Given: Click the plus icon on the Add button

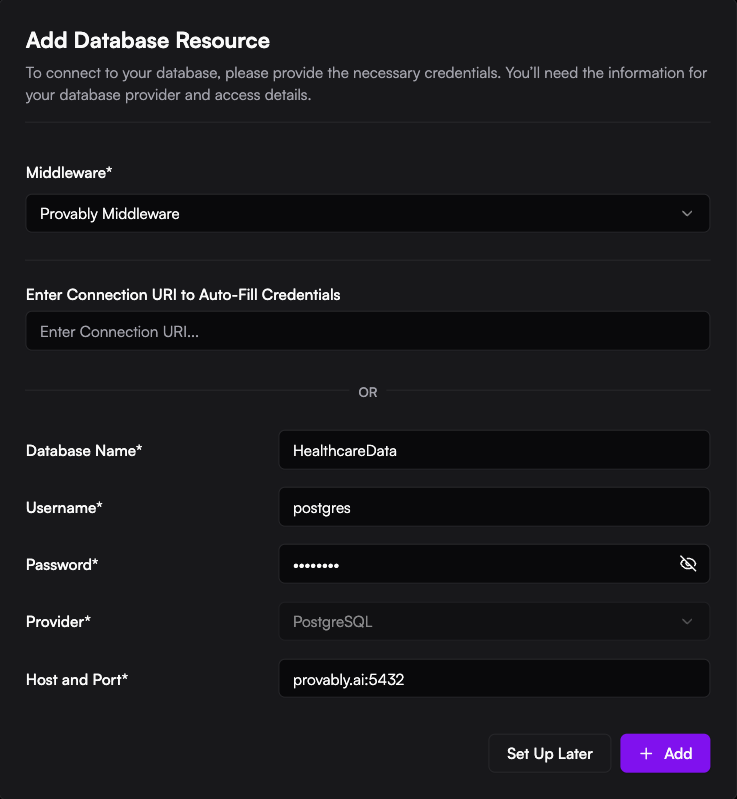Looking at the screenshot, I should coord(646,754).
